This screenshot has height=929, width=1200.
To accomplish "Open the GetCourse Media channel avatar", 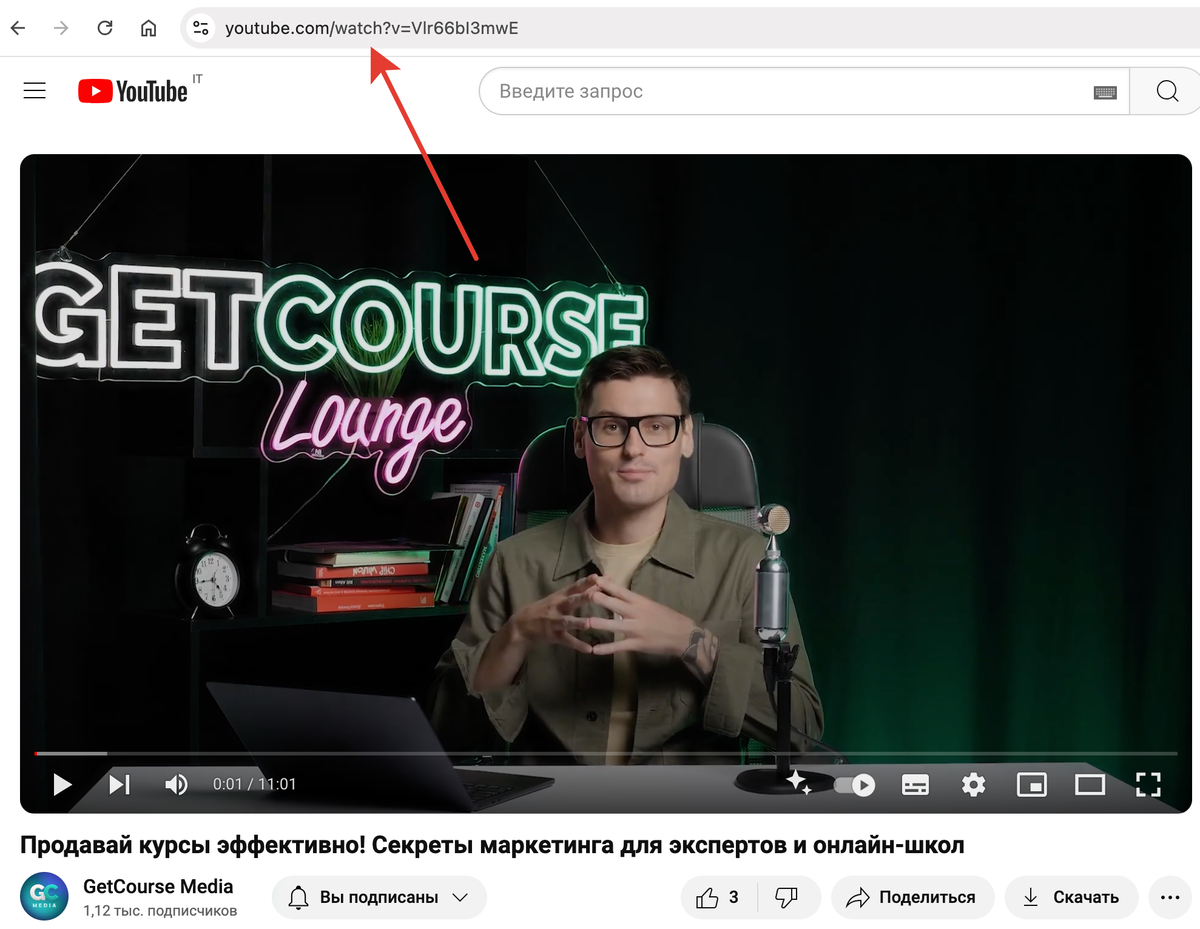I will pos(44,897).
